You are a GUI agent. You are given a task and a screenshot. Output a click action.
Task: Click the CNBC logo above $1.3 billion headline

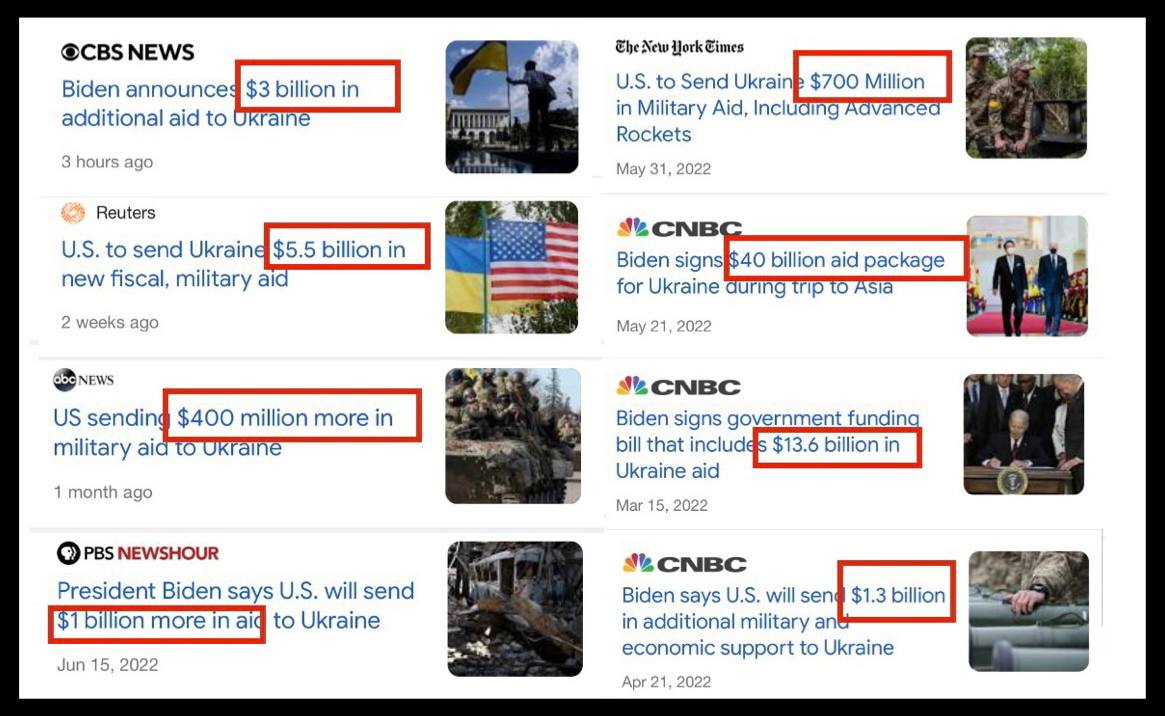click(684, 564)
